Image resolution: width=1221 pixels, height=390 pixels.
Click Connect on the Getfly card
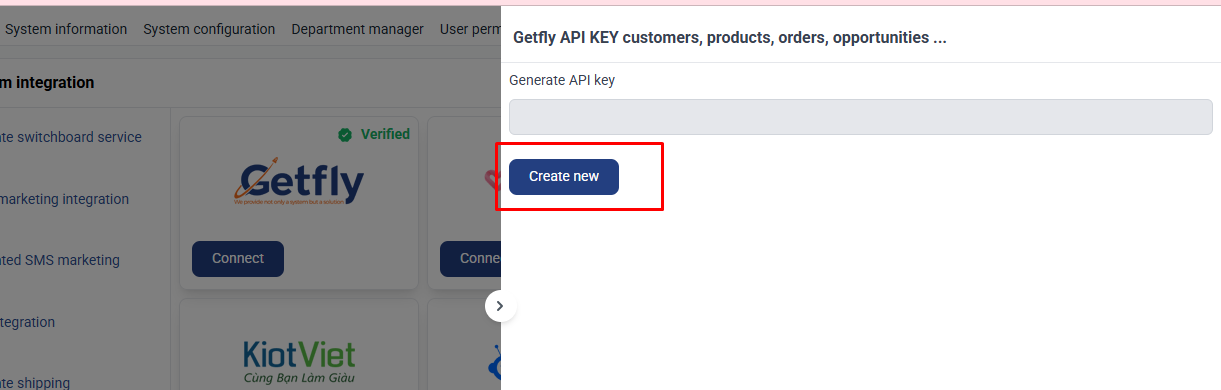(x=238, y=259)
